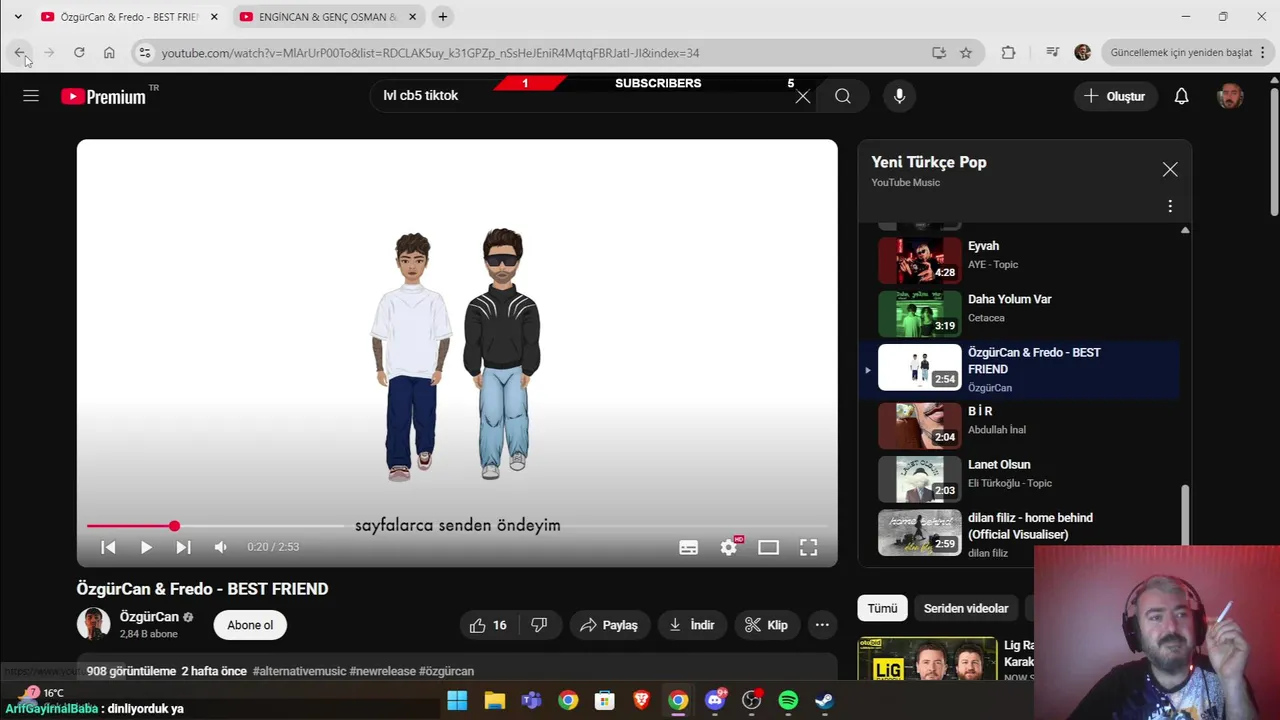The image size is (1280, 720).
Task: Mute the video volume
Action: coord(221,547)
